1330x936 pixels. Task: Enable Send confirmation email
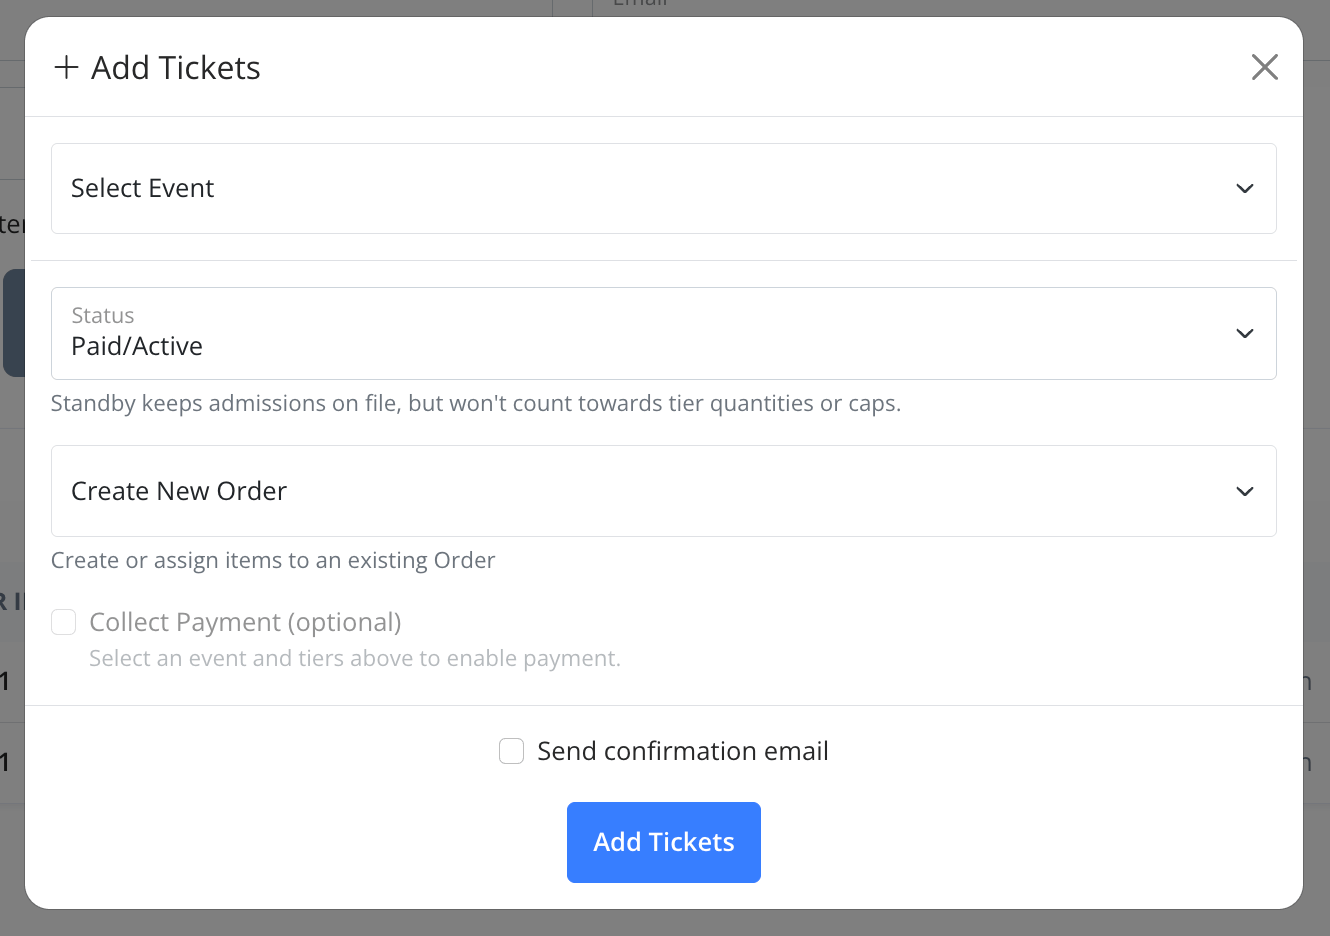click(x=511, y=750)
